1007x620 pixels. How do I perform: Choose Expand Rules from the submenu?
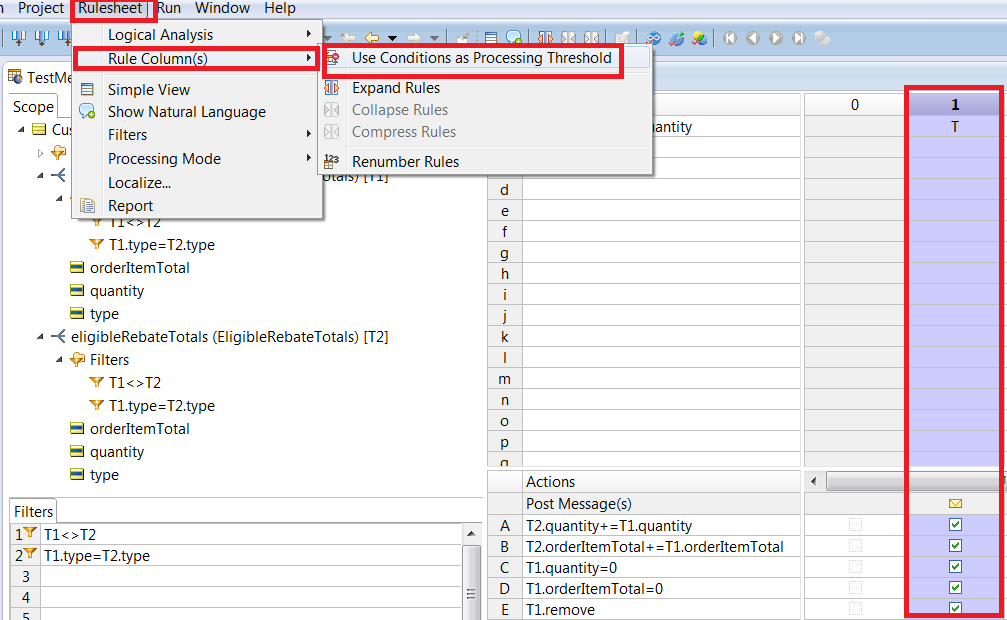(396, 87)
